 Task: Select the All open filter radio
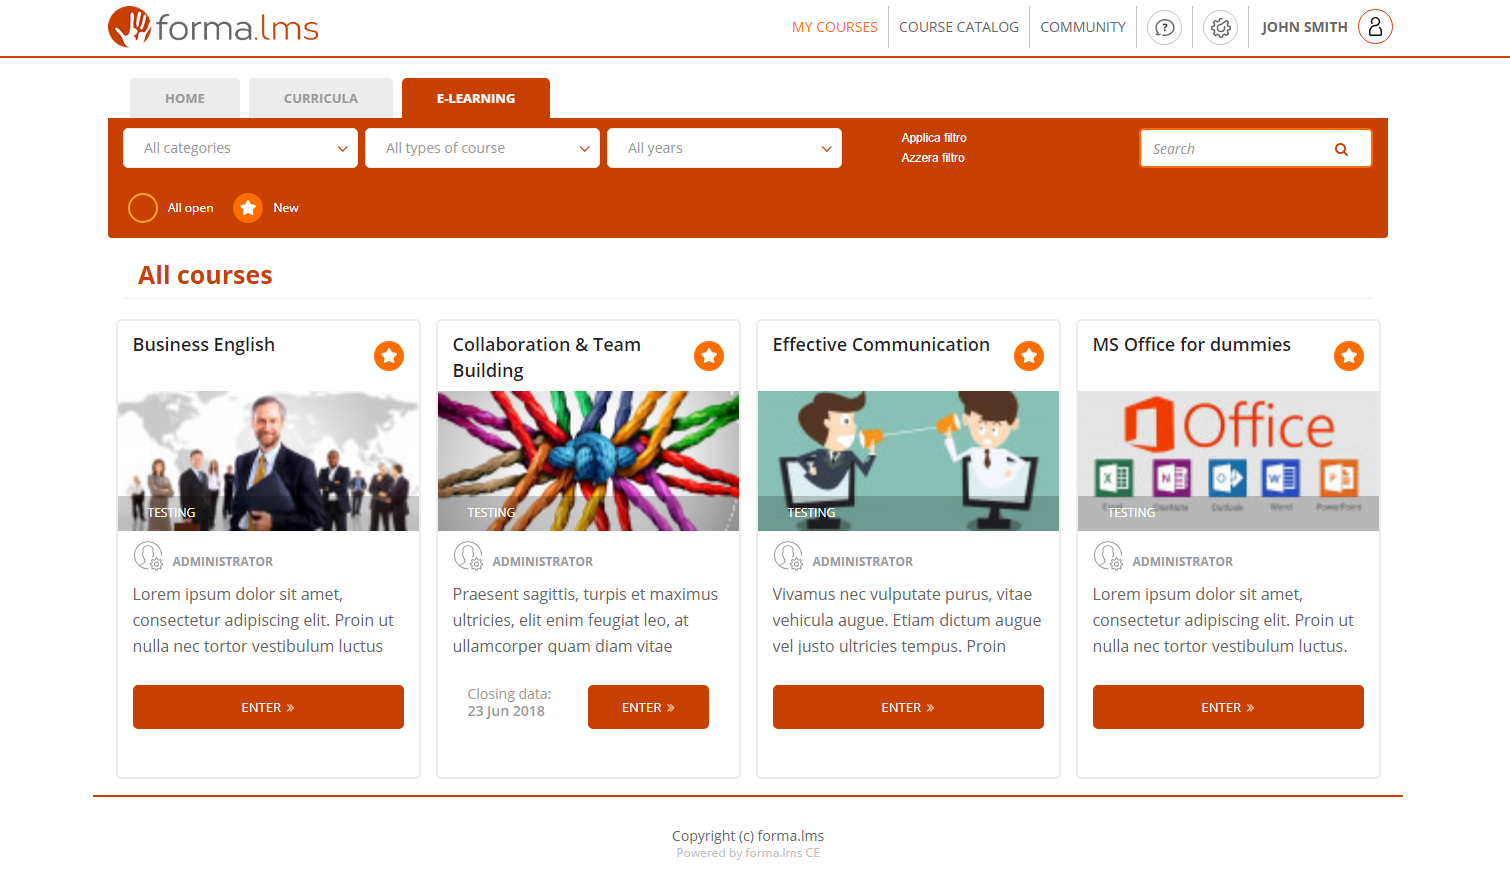pyautogui.click(x=143, y=208)
